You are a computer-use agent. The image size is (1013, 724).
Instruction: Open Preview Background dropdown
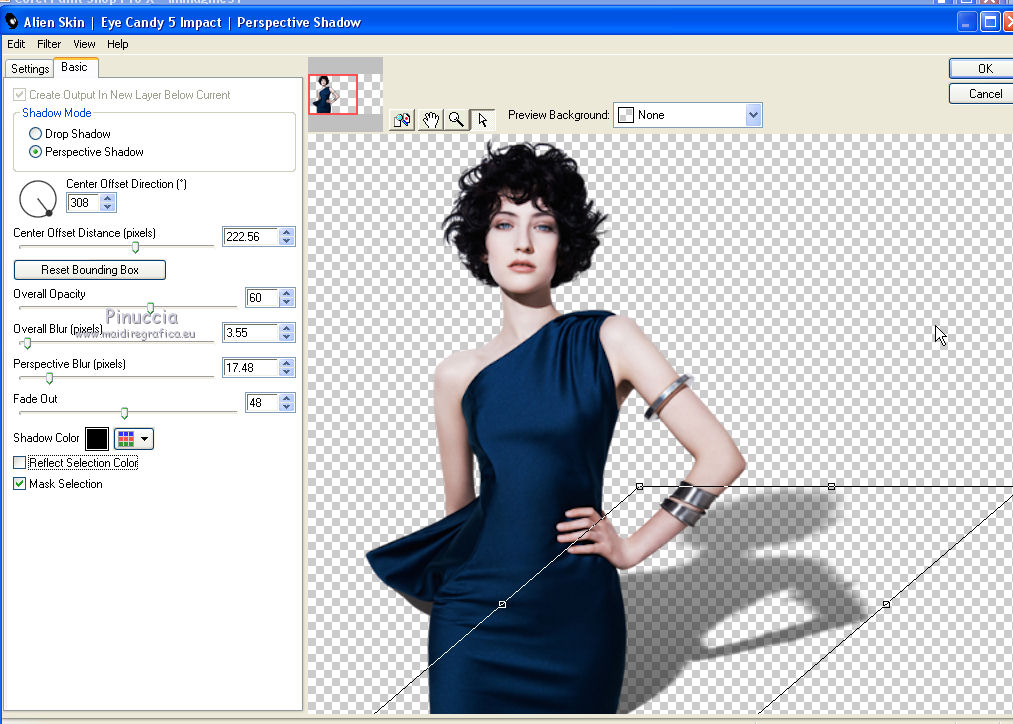753,115
